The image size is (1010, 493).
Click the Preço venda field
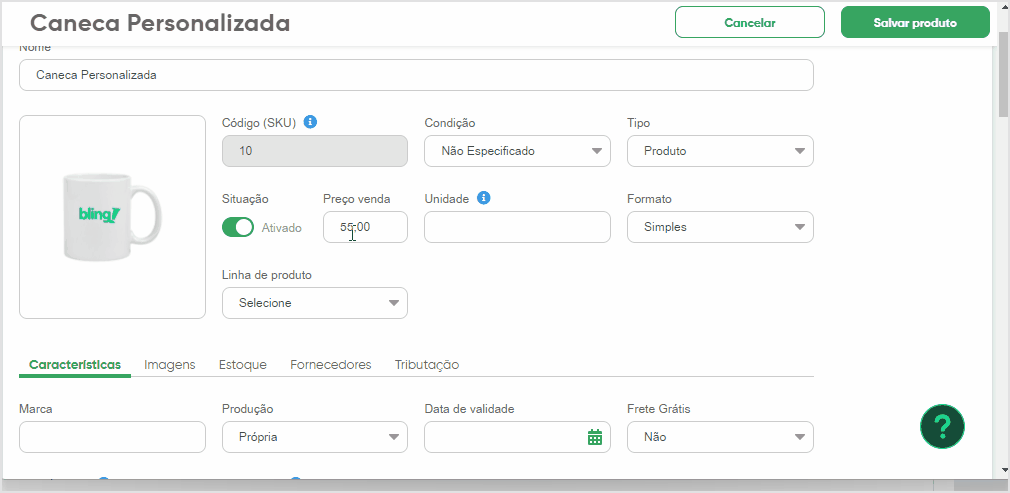click(x=365, y=227)
